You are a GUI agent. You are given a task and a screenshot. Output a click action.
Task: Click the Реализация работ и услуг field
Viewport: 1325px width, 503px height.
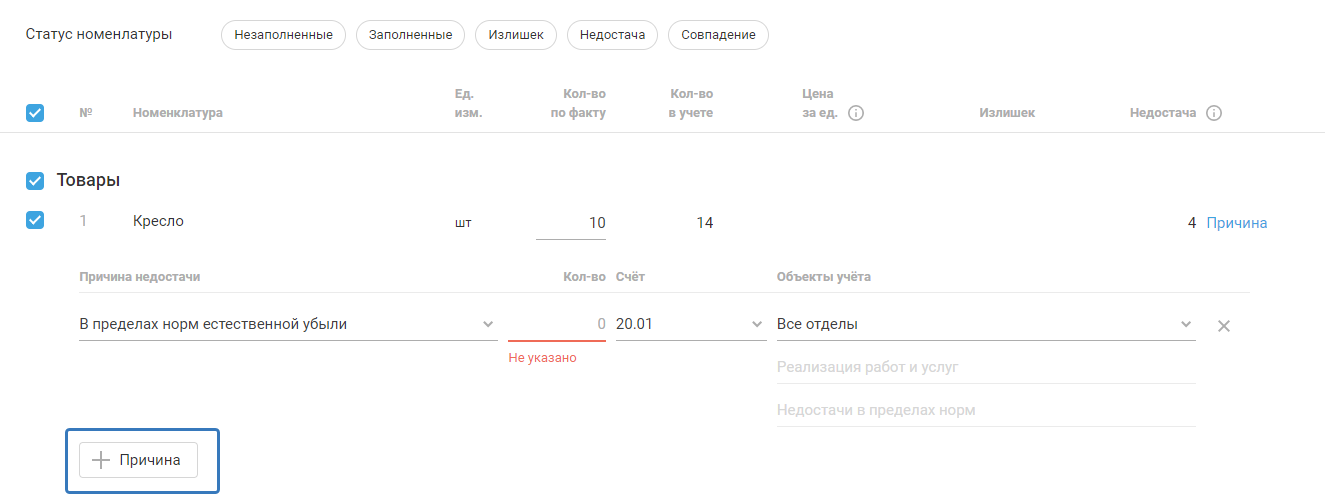985,367
